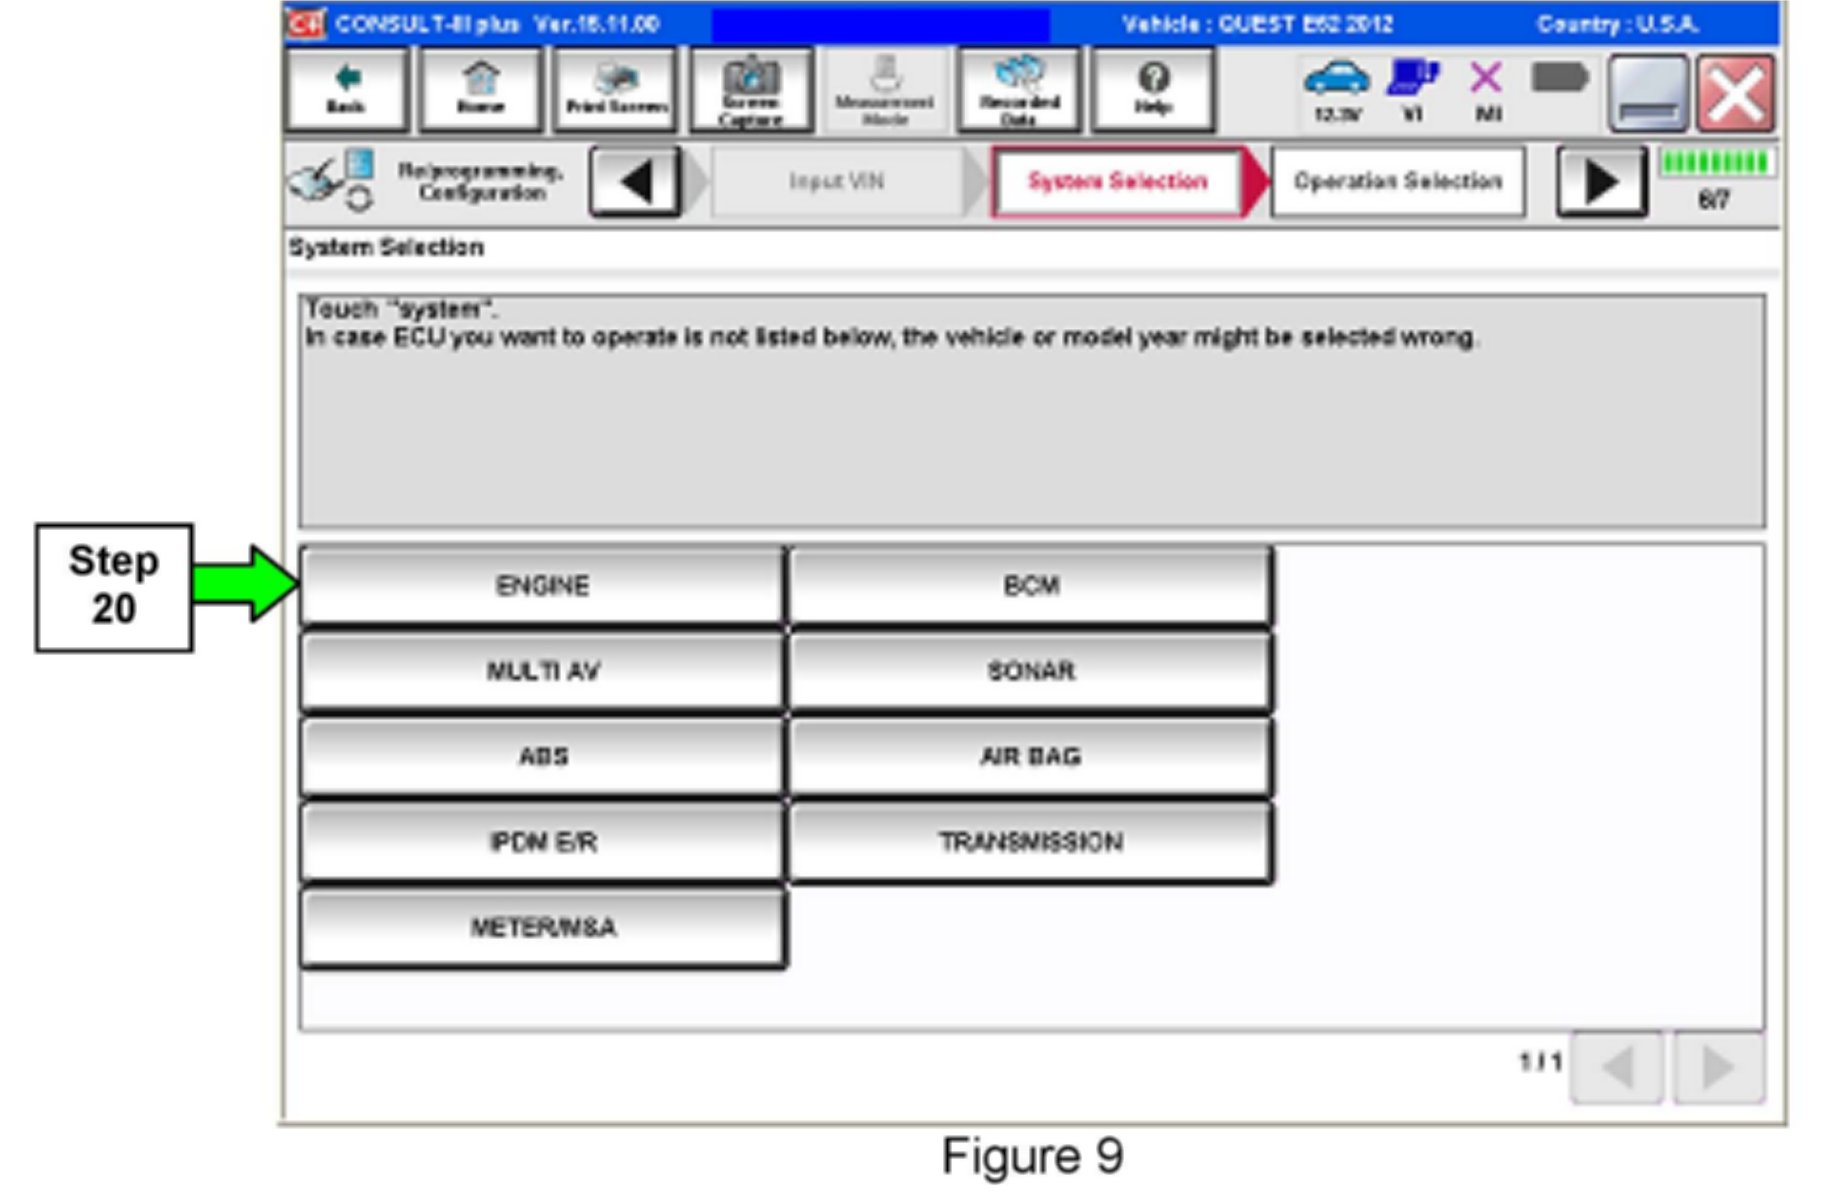1821x1193 pixels.
Task: Open the Screen Capture tool
Action: tap(750, 90)
